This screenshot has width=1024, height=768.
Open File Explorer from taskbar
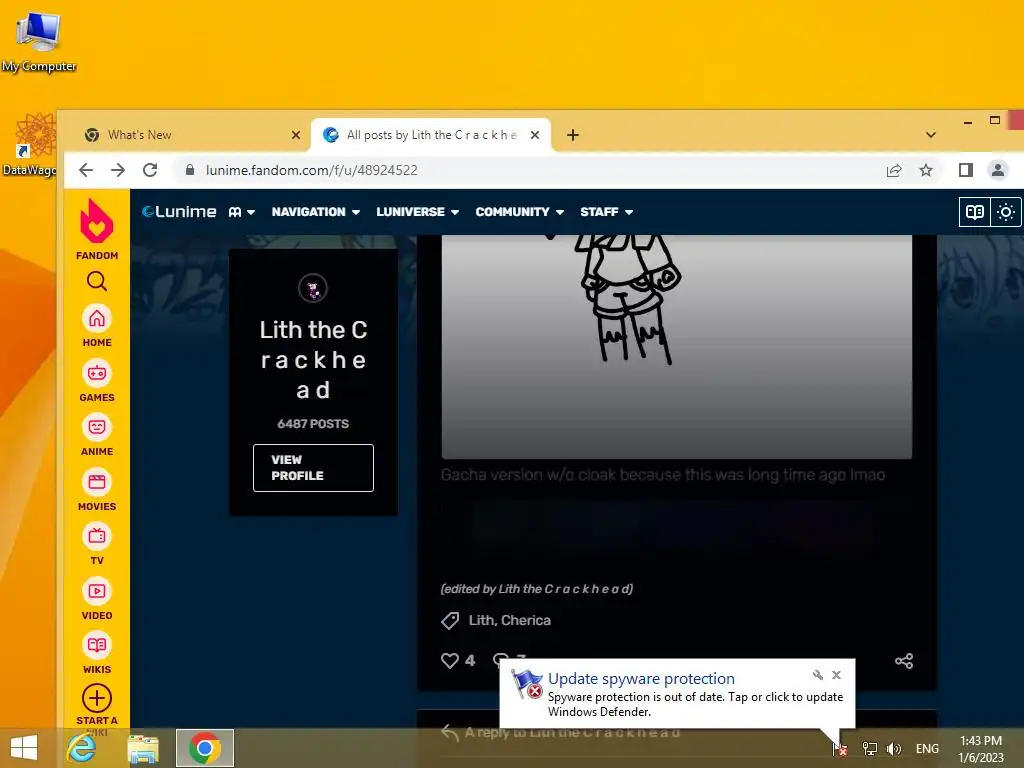tap(143, 748)
